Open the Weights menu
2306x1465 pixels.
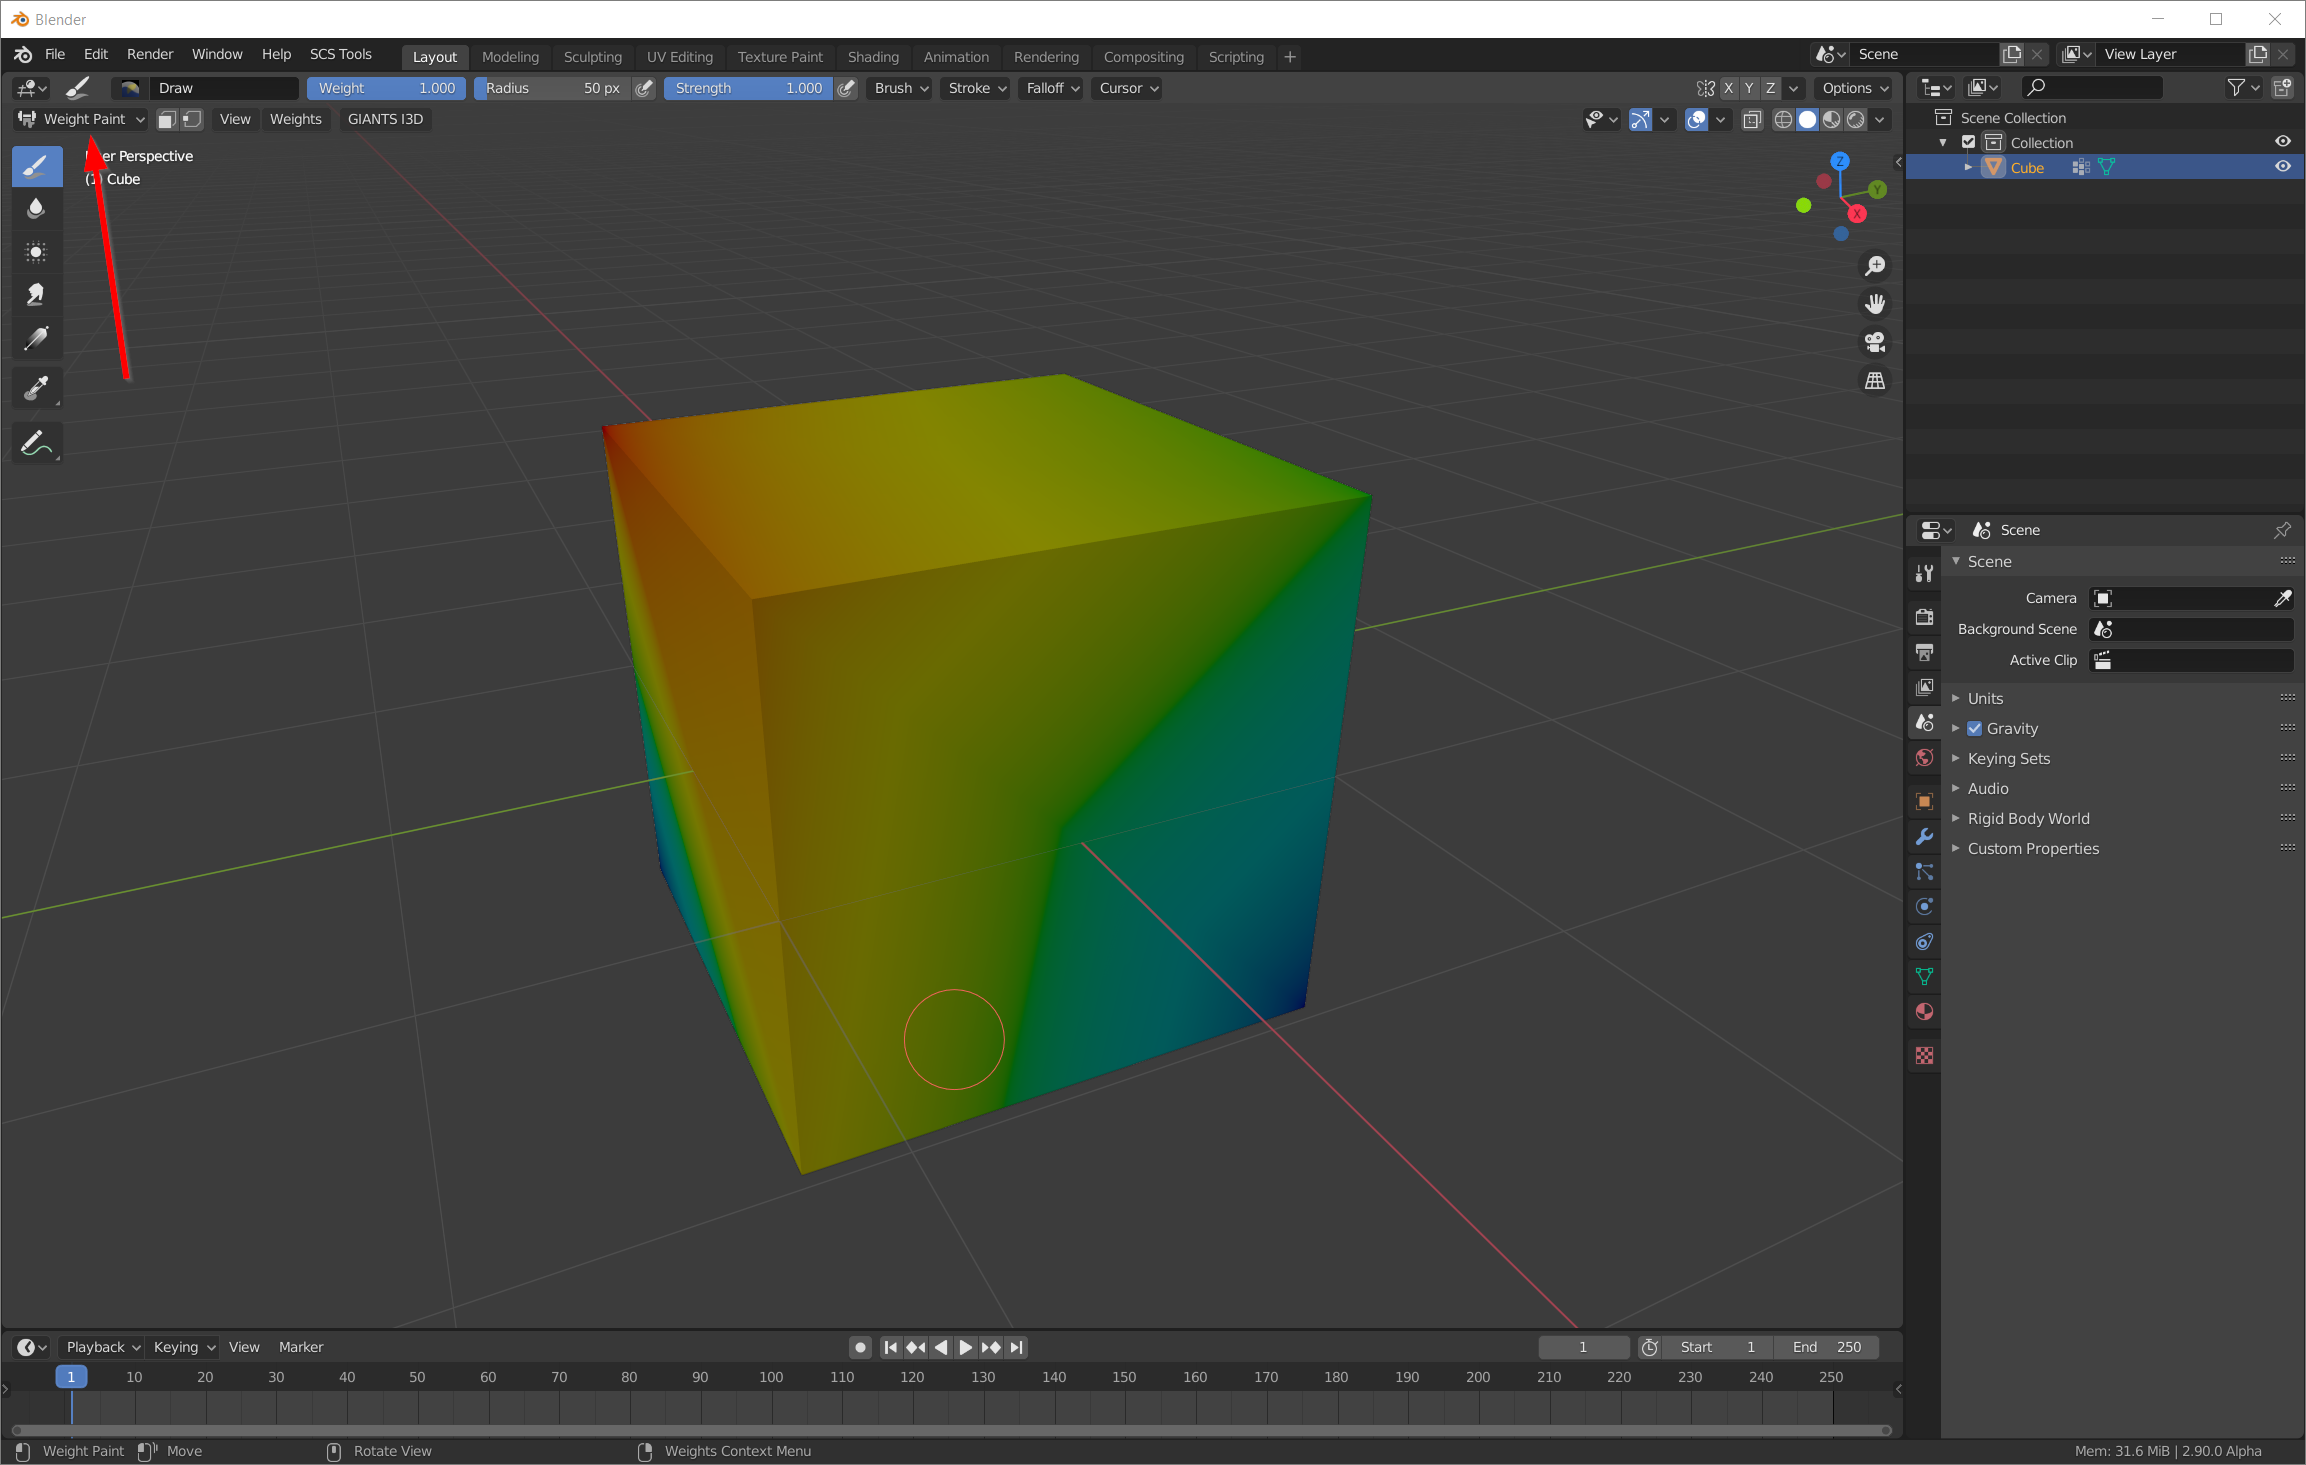coord(295,119)
